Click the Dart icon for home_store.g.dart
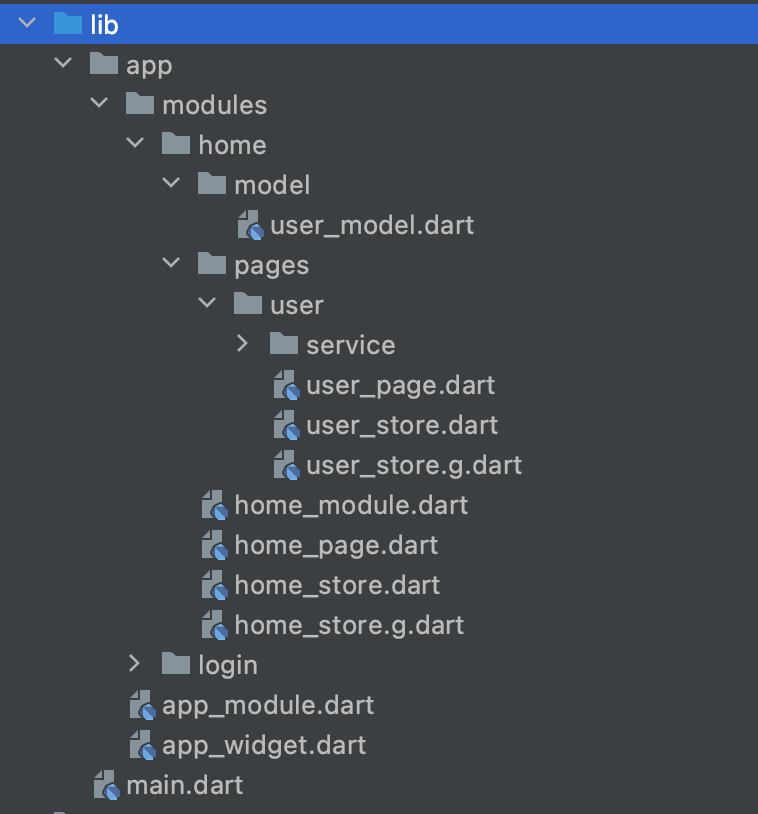The height and width of the screenshot is (814, 758). pyautogui.click(x=213, y=625)
